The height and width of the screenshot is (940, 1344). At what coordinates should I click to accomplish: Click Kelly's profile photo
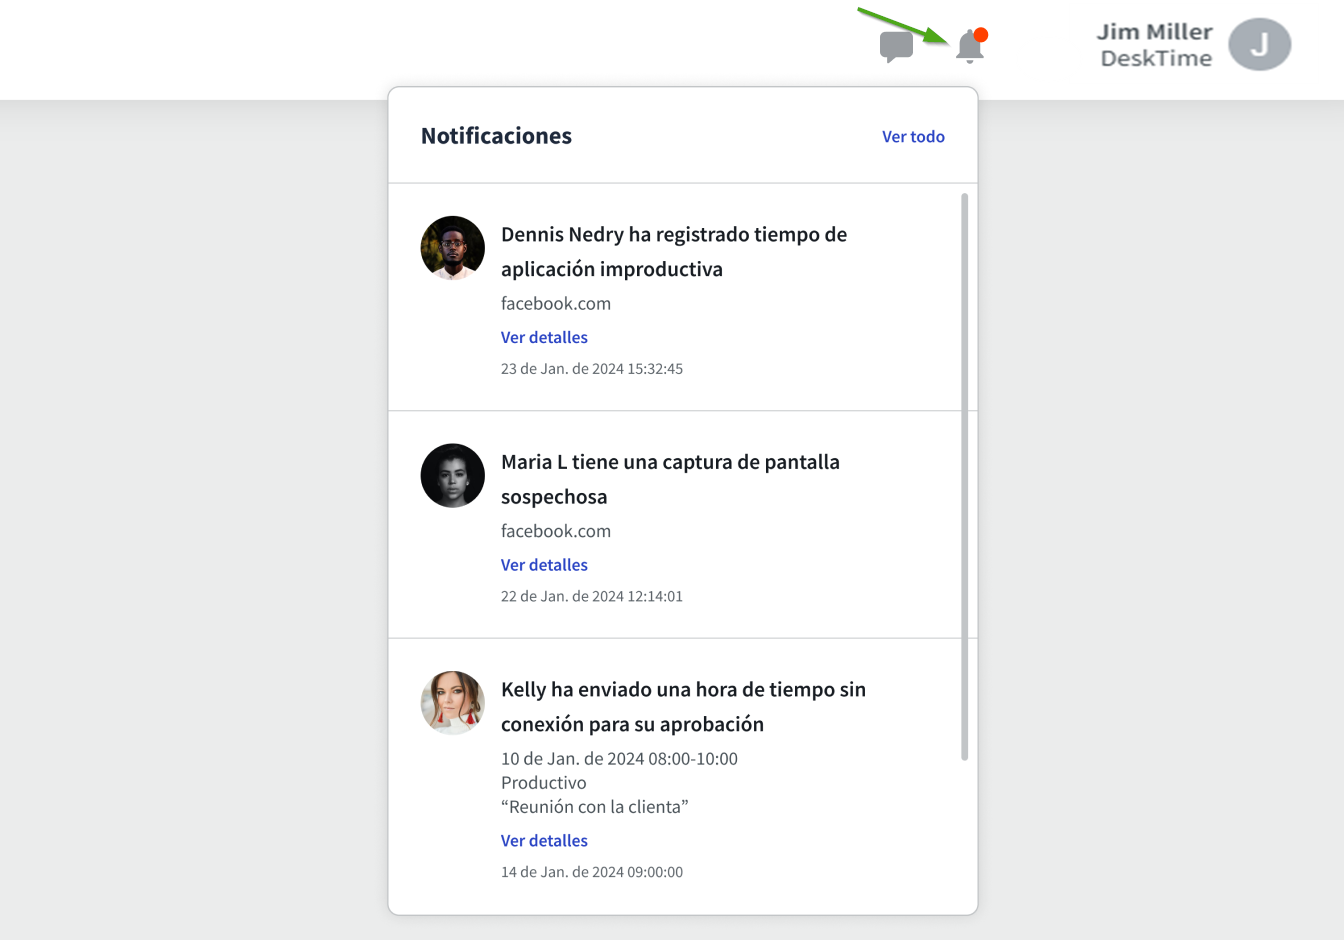click(x=452, y=703)
